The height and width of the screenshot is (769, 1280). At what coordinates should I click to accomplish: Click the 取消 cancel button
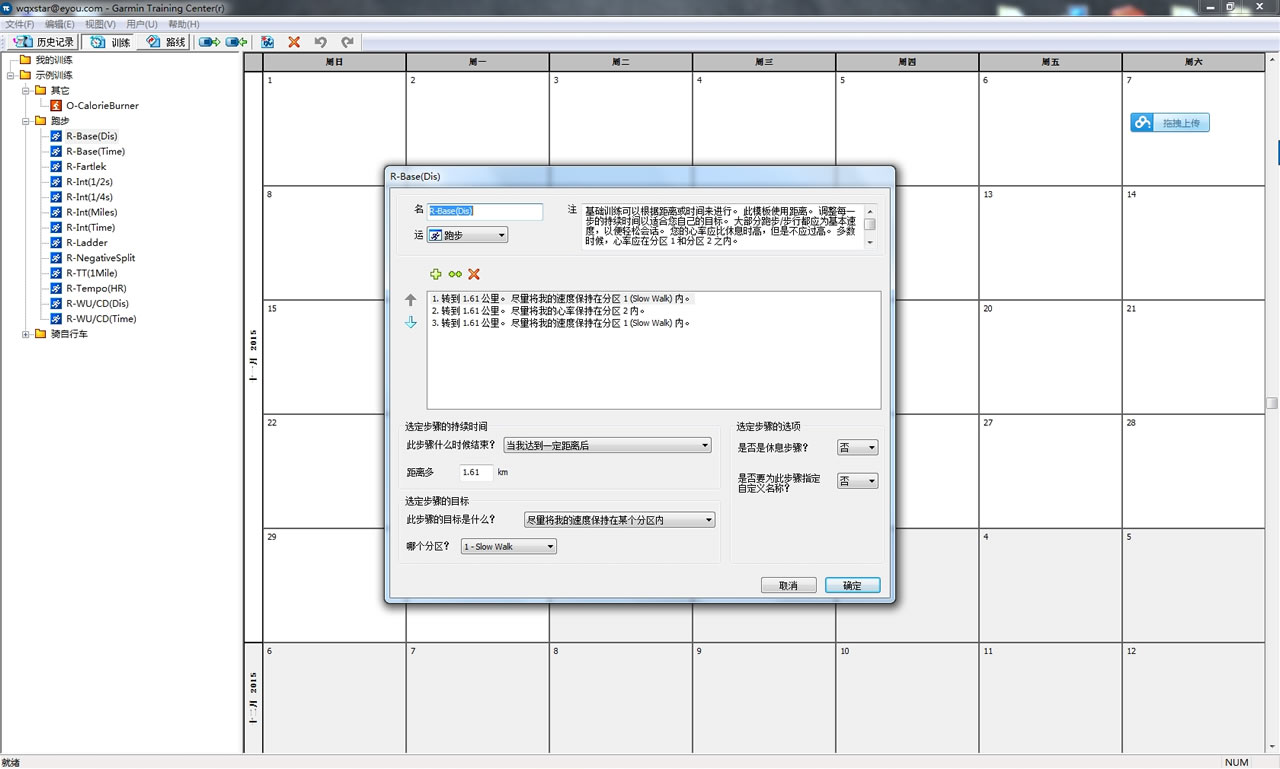[x=788, y=585]
